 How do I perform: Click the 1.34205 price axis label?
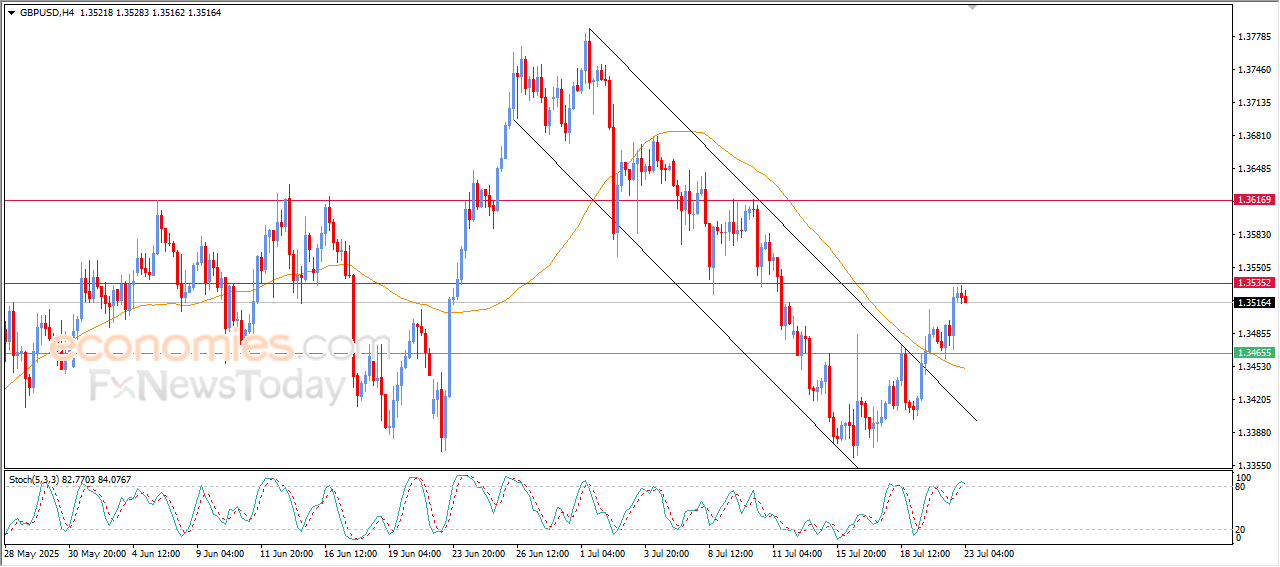click(x=1254, y=400)
